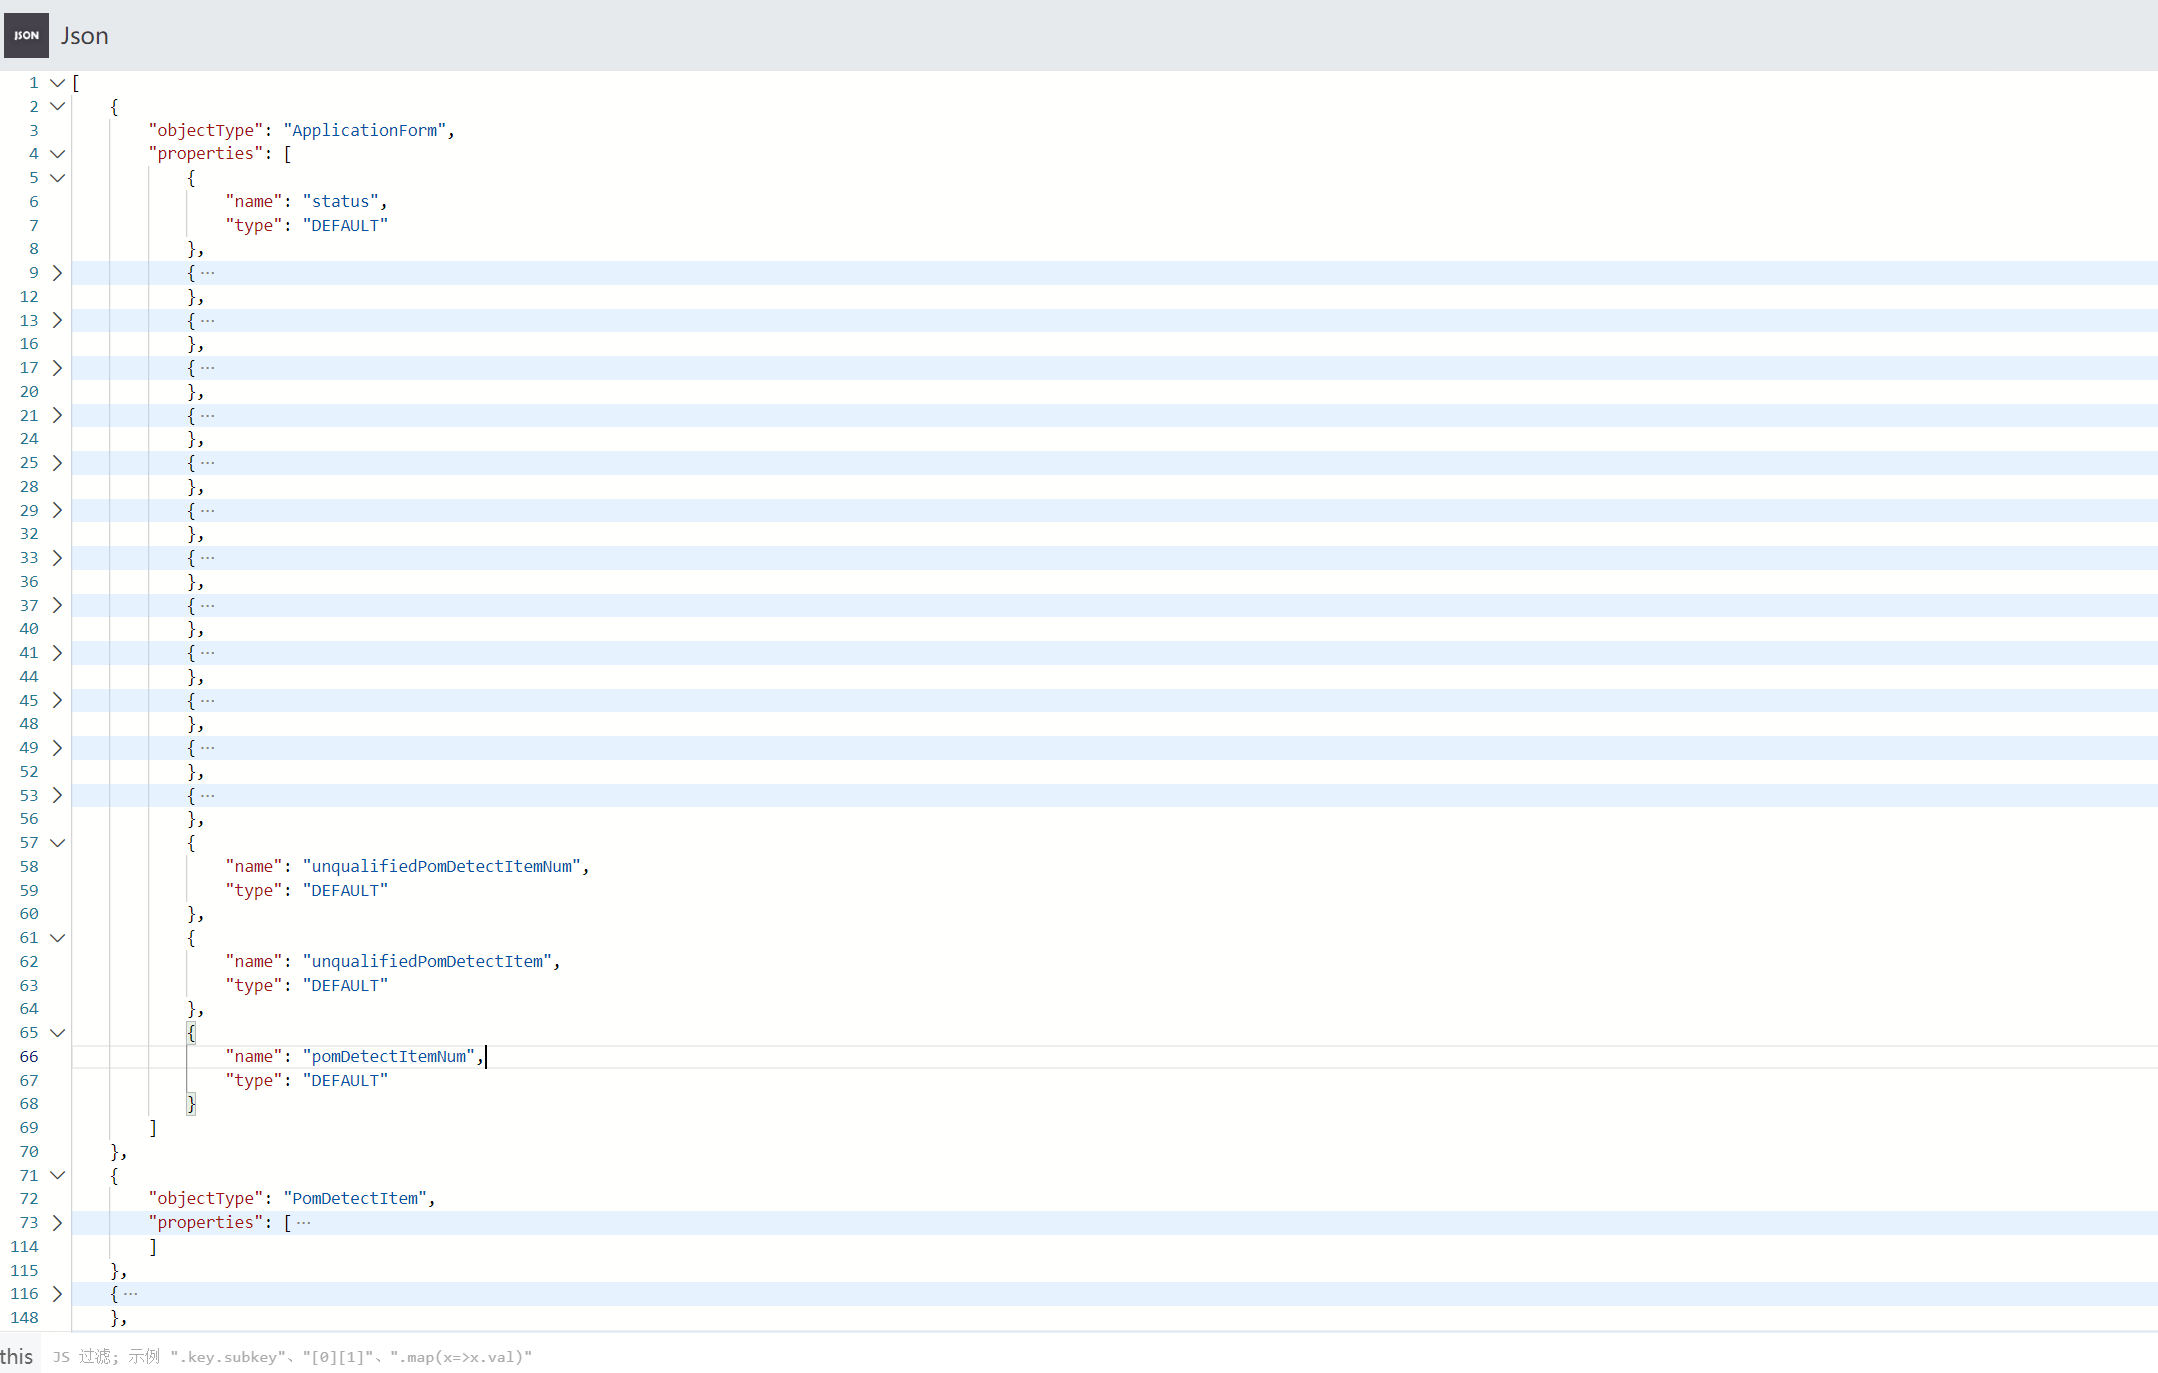2158x1373 pixels.
Task: Collapse the root array at line 1
Action: click(x=57, y=83)
